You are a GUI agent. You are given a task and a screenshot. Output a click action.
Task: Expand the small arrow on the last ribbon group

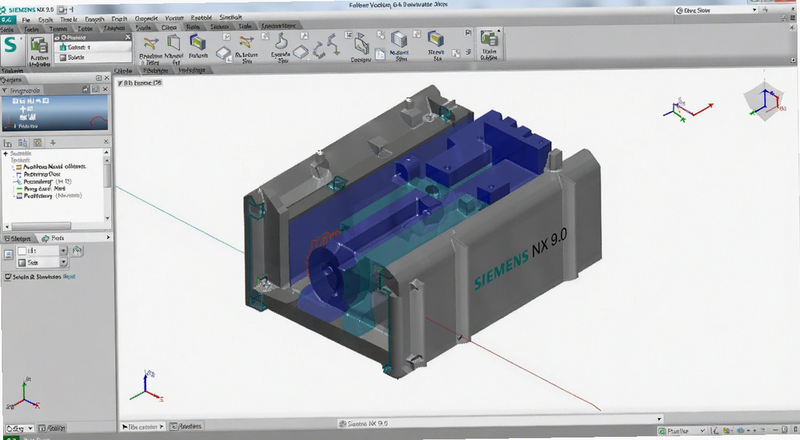(x=499, y=32)
